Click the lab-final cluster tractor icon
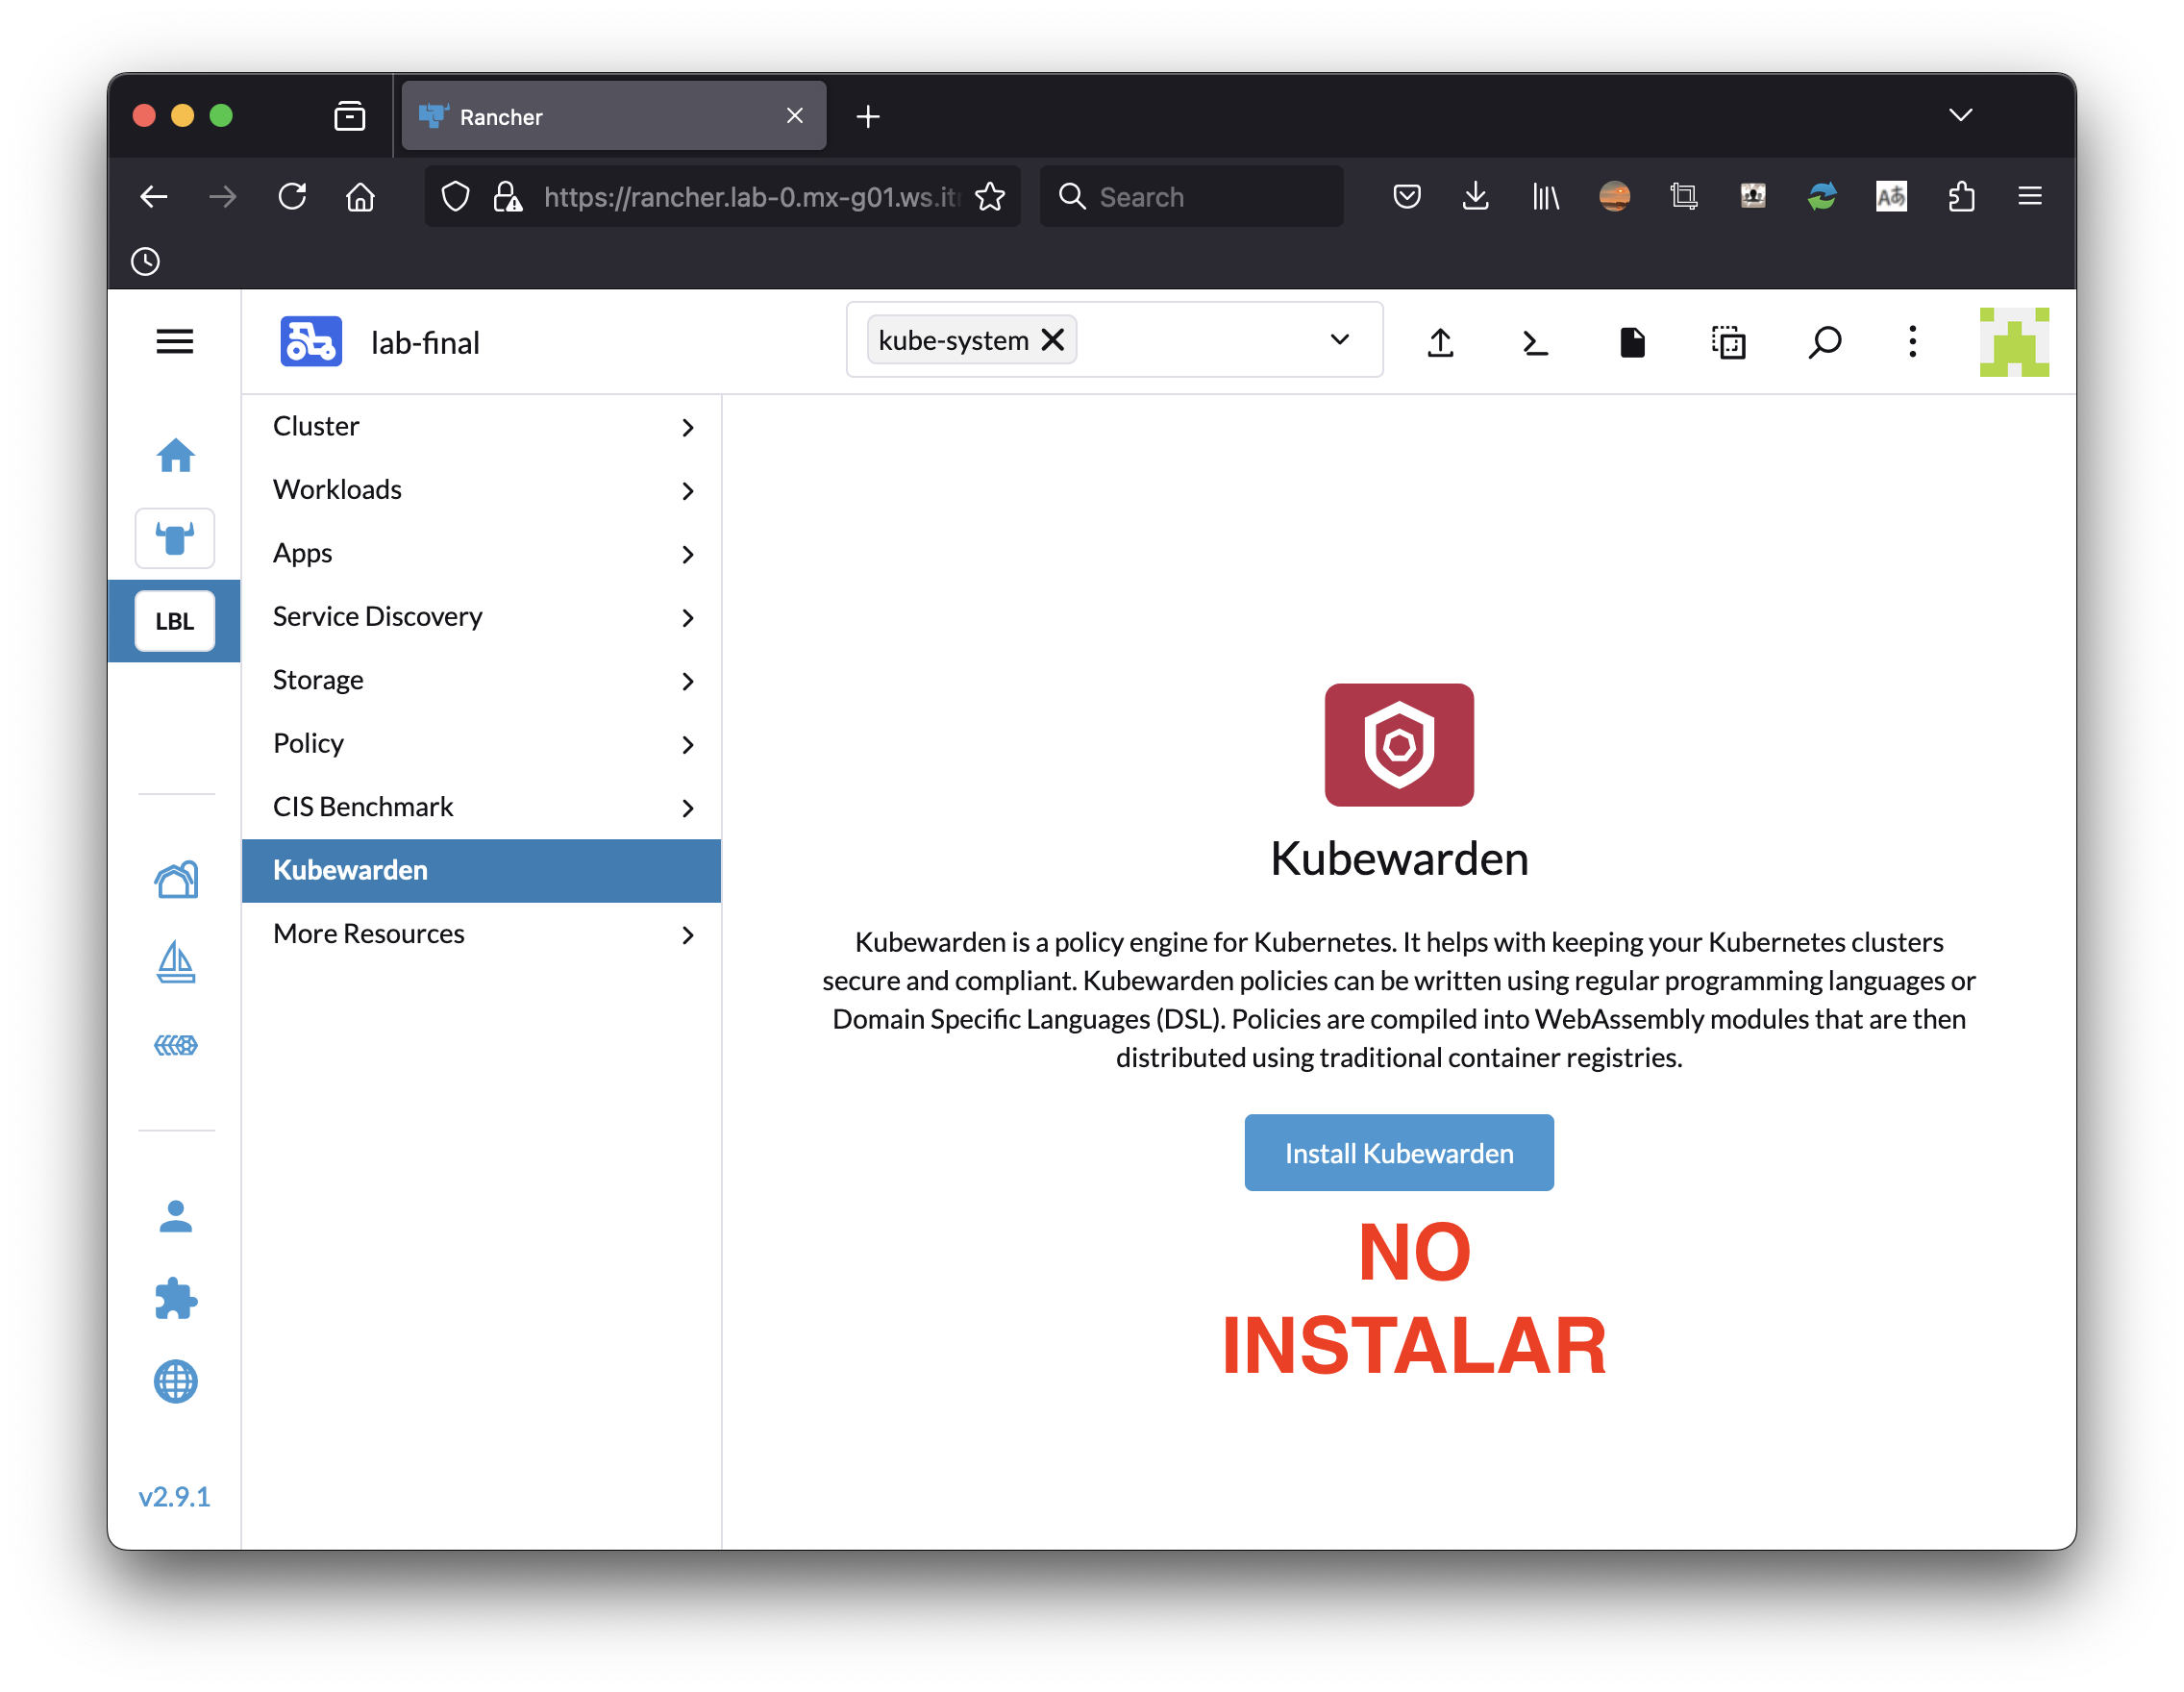Viewport: 2184px width, 1692px height. pyautogui.click(x=311, y=342)
